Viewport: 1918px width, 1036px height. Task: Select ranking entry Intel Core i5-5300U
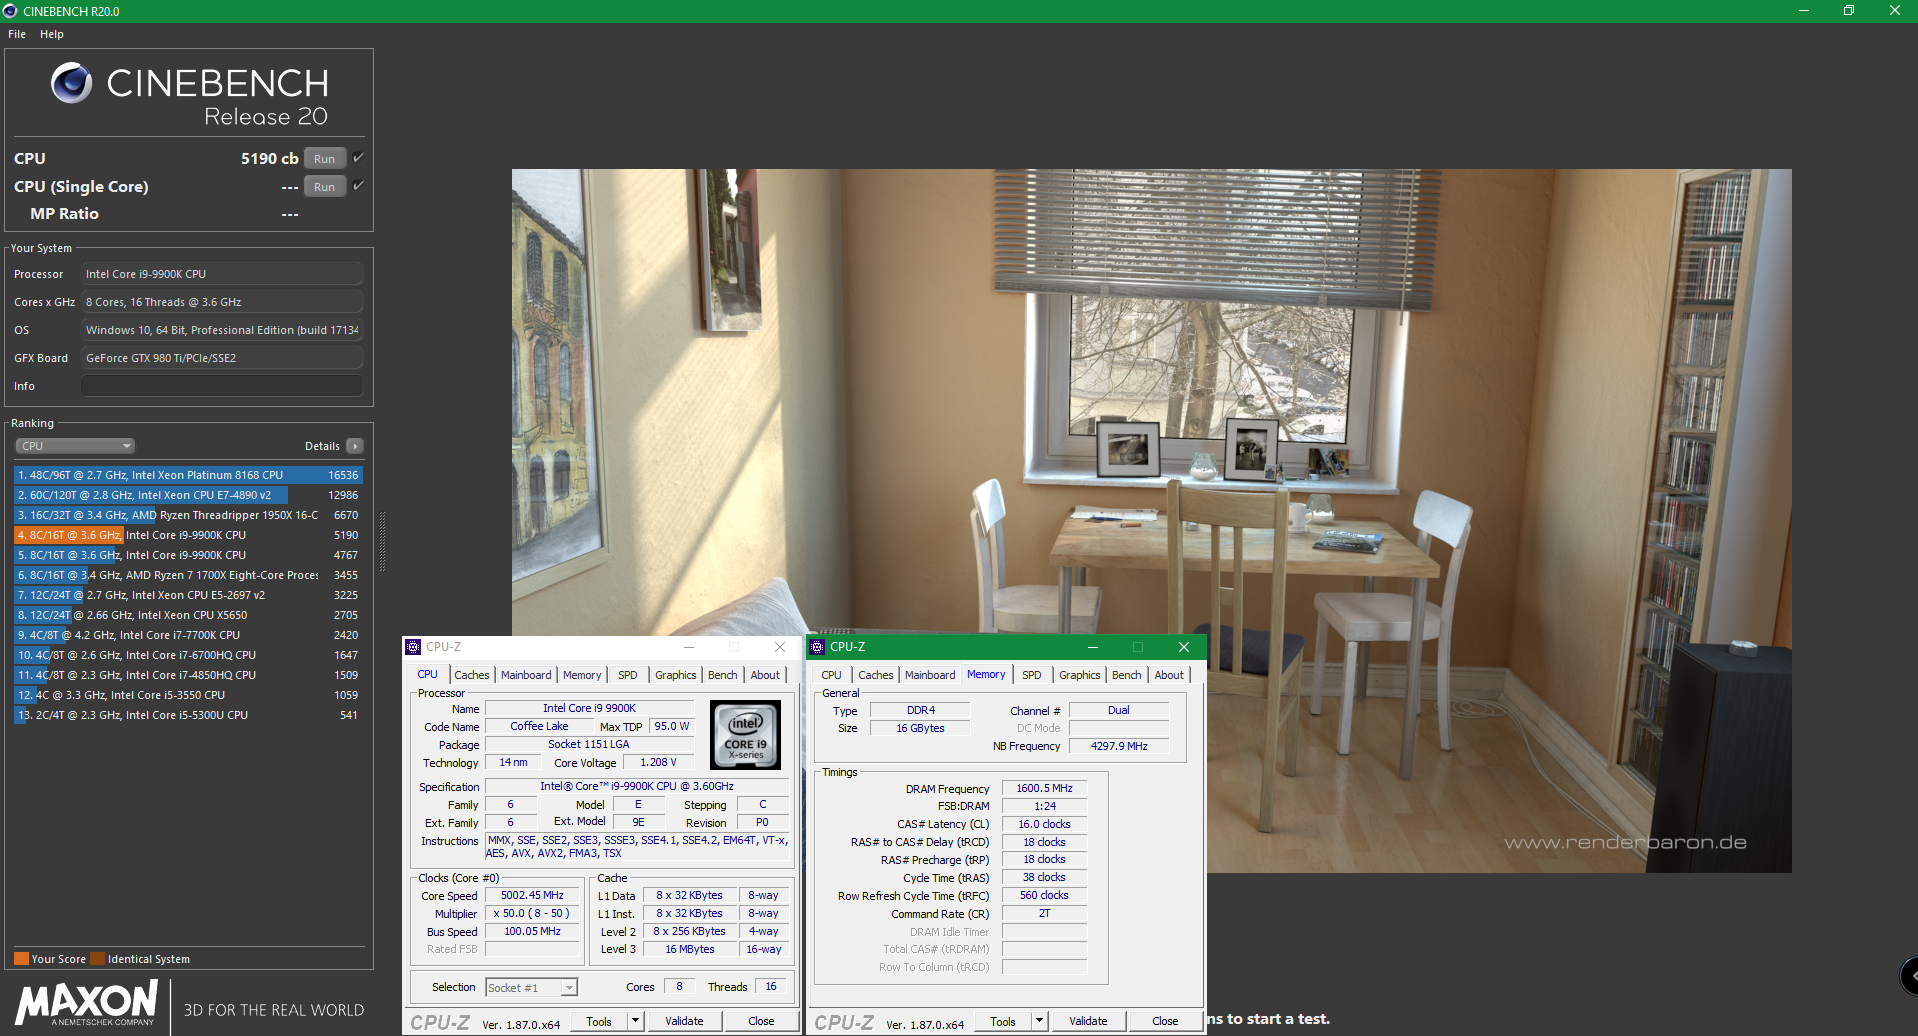pos(188,715)
